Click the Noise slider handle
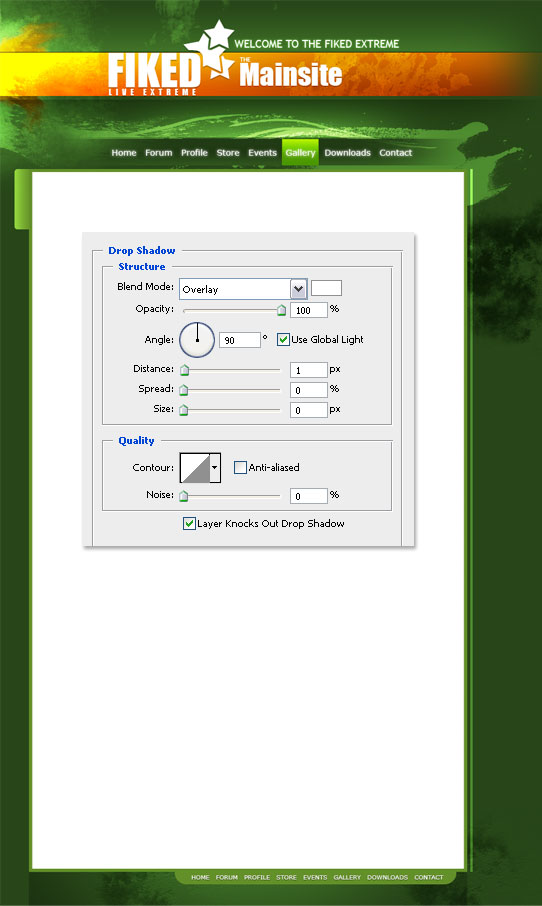 [x=184, y=496]
